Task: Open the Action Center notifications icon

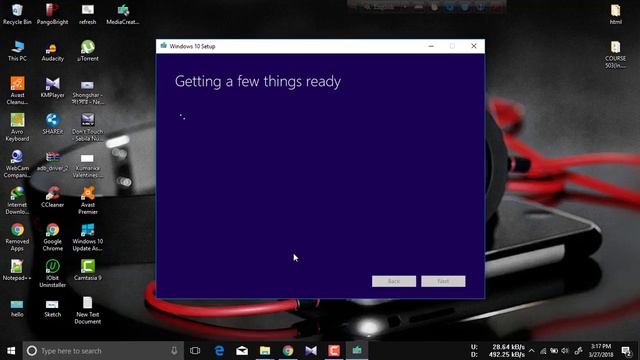Action: 627,351
